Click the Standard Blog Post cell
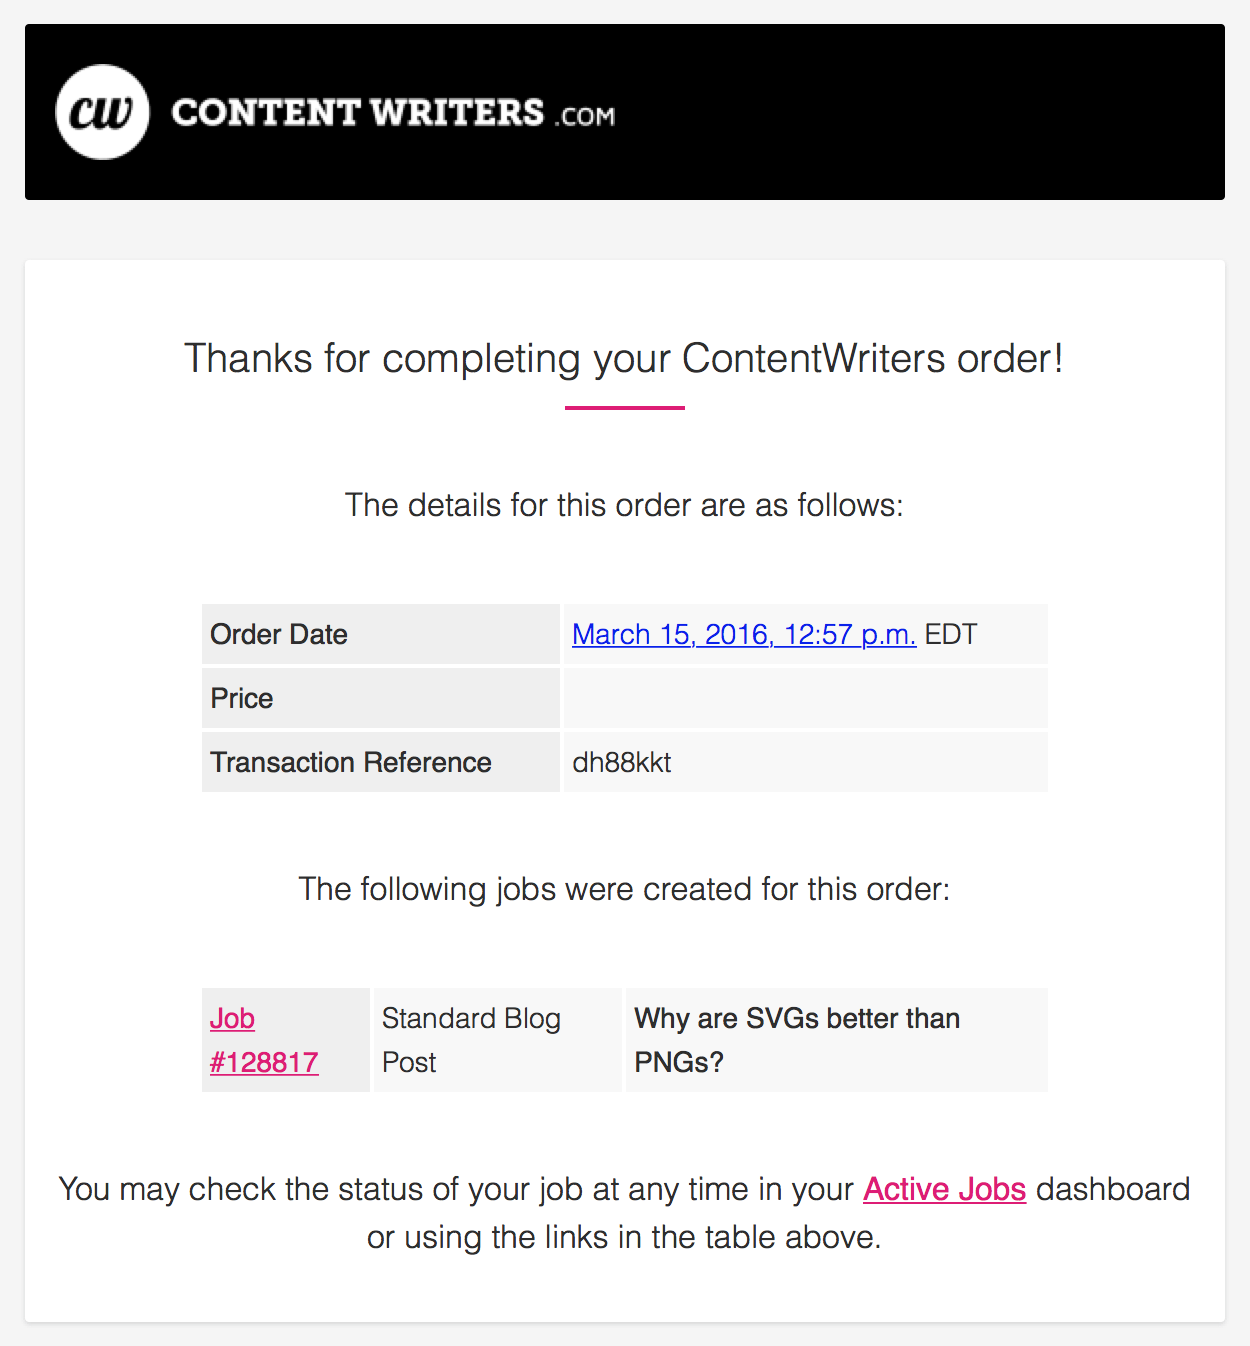Viewport: 1250px width, 1346px height. tap(498, 1040)
